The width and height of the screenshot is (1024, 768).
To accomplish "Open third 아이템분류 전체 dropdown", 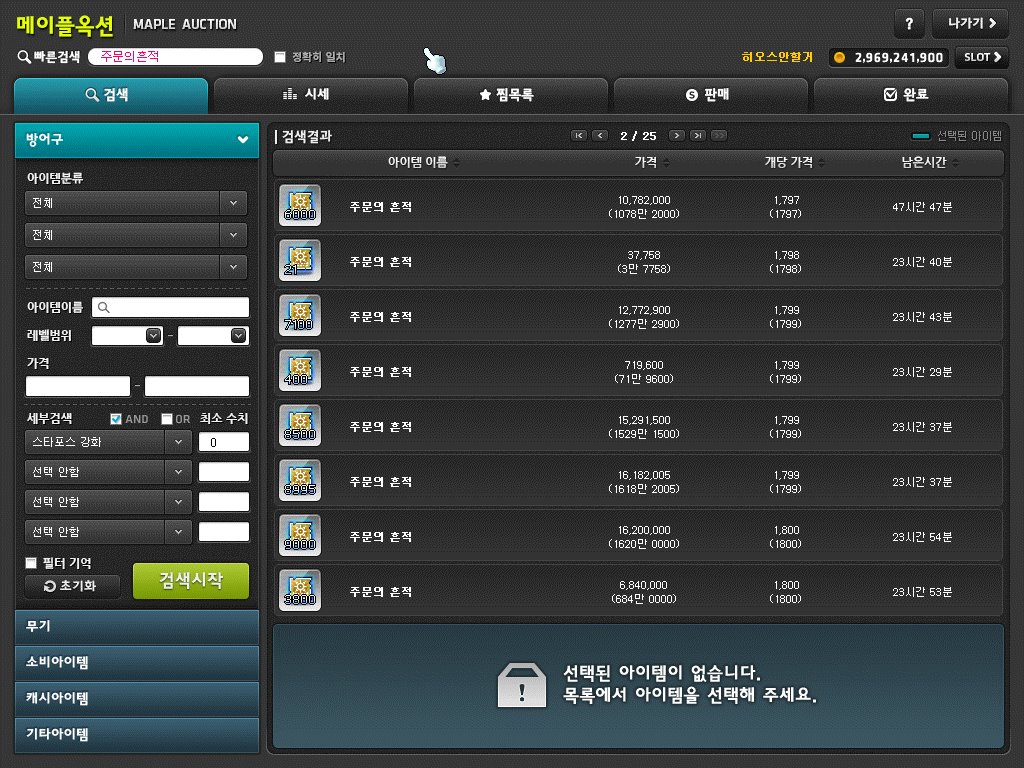I will point(136,266).
